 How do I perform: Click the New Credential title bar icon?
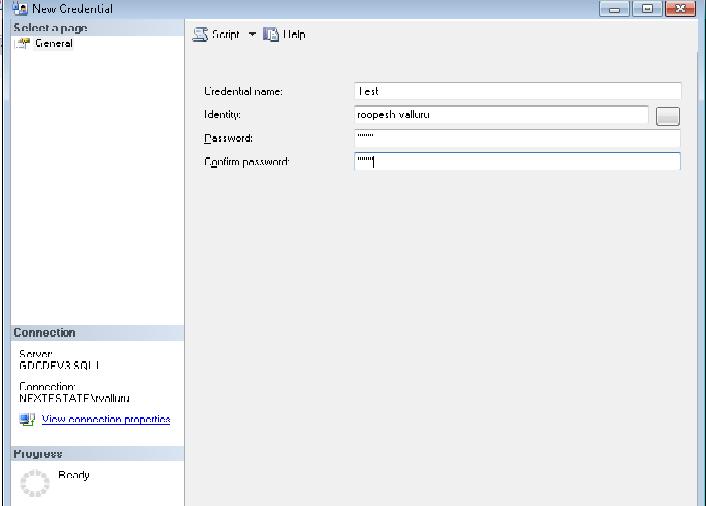coord(19,8)
